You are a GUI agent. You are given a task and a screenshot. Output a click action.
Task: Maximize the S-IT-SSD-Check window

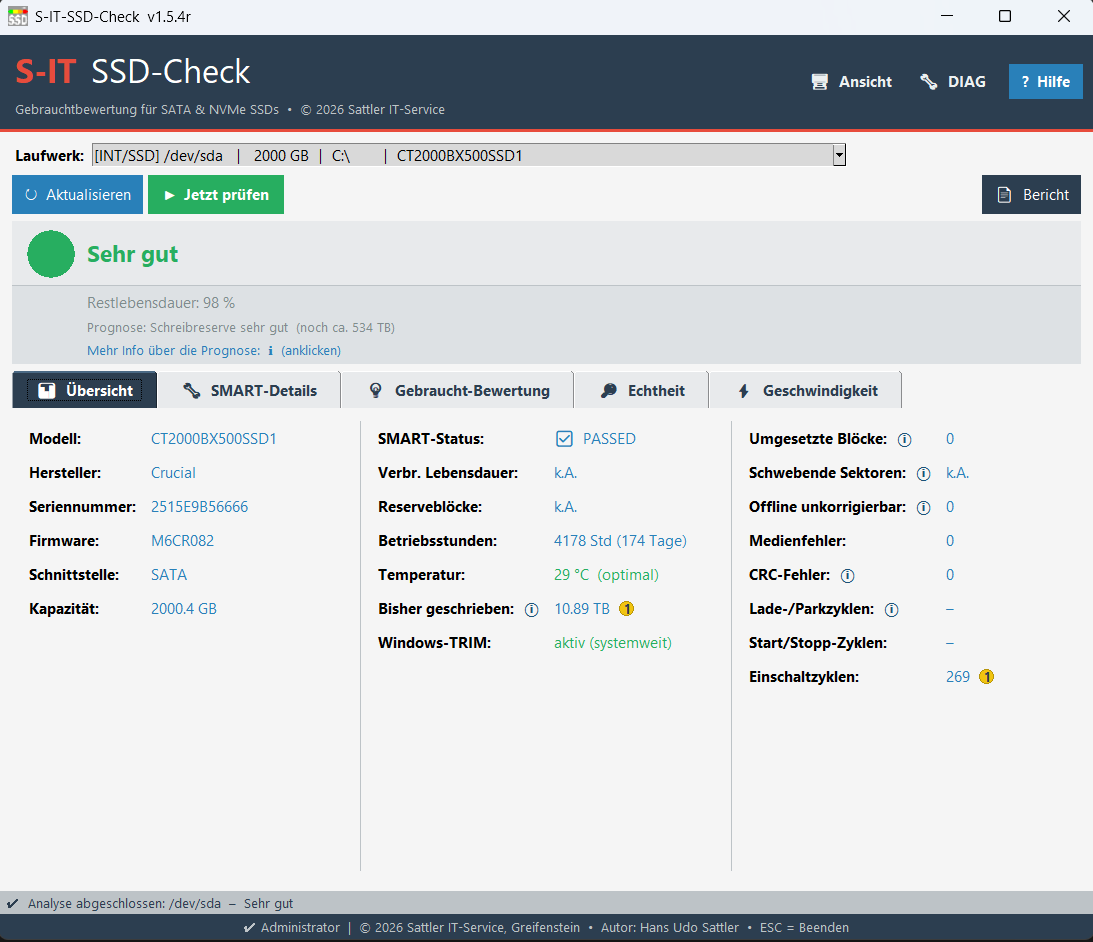tap(1004, 16)
